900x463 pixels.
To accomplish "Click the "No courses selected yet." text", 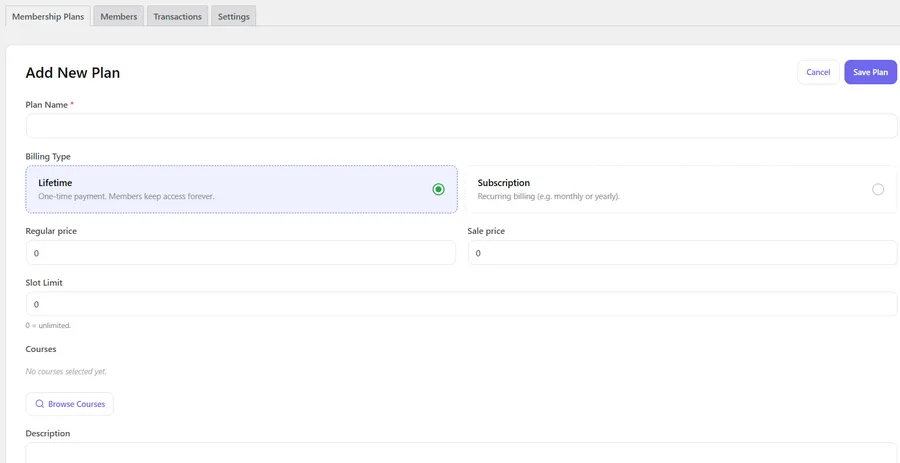I will (x=66, y=371).
